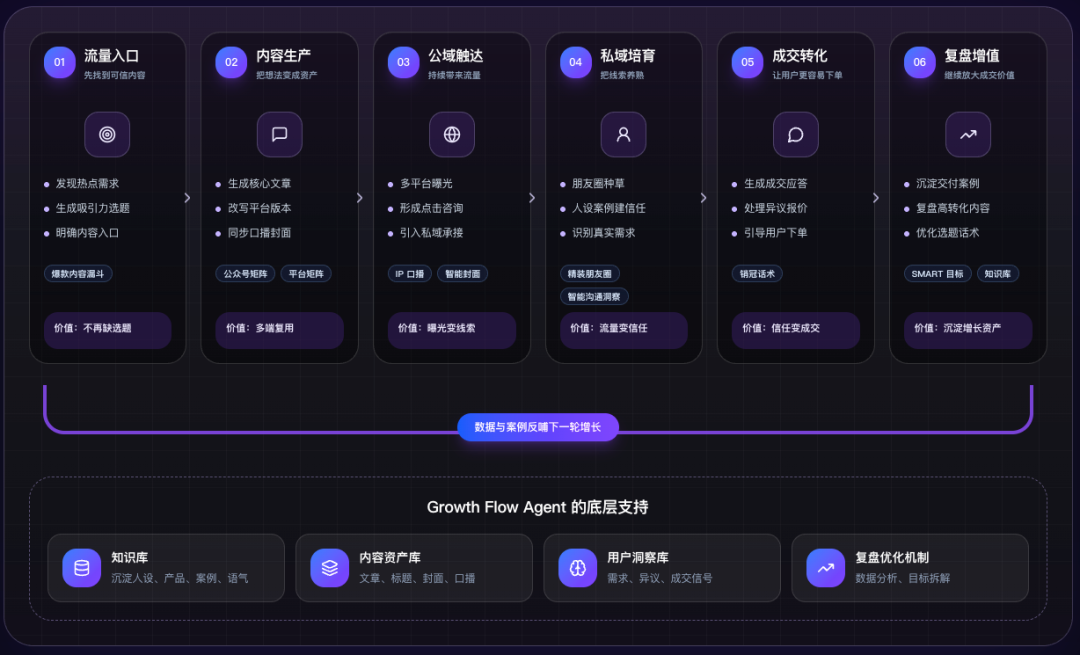This screenshot has height=655, width=1080.
Task: Click chevron between 内容生产 and 公域触达
Action: (x=360, y=198)
